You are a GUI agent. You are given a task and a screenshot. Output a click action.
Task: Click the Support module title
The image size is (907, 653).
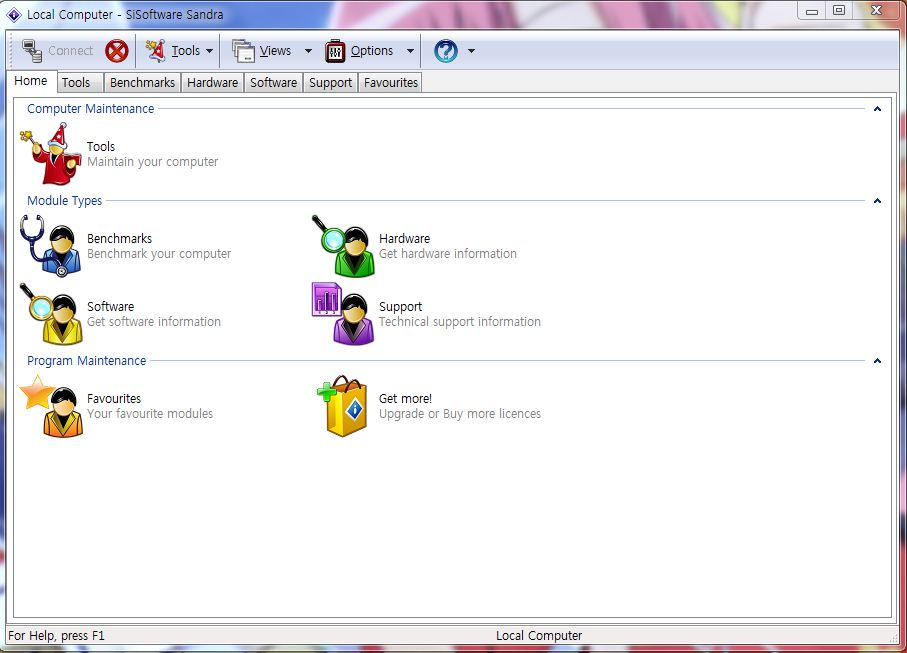pos(400,307)
